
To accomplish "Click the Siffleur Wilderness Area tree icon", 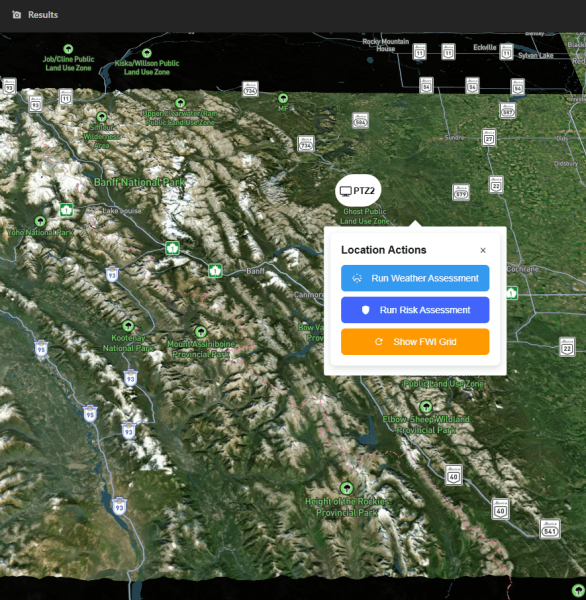I will pyautogui.click(x=101, y=117).
